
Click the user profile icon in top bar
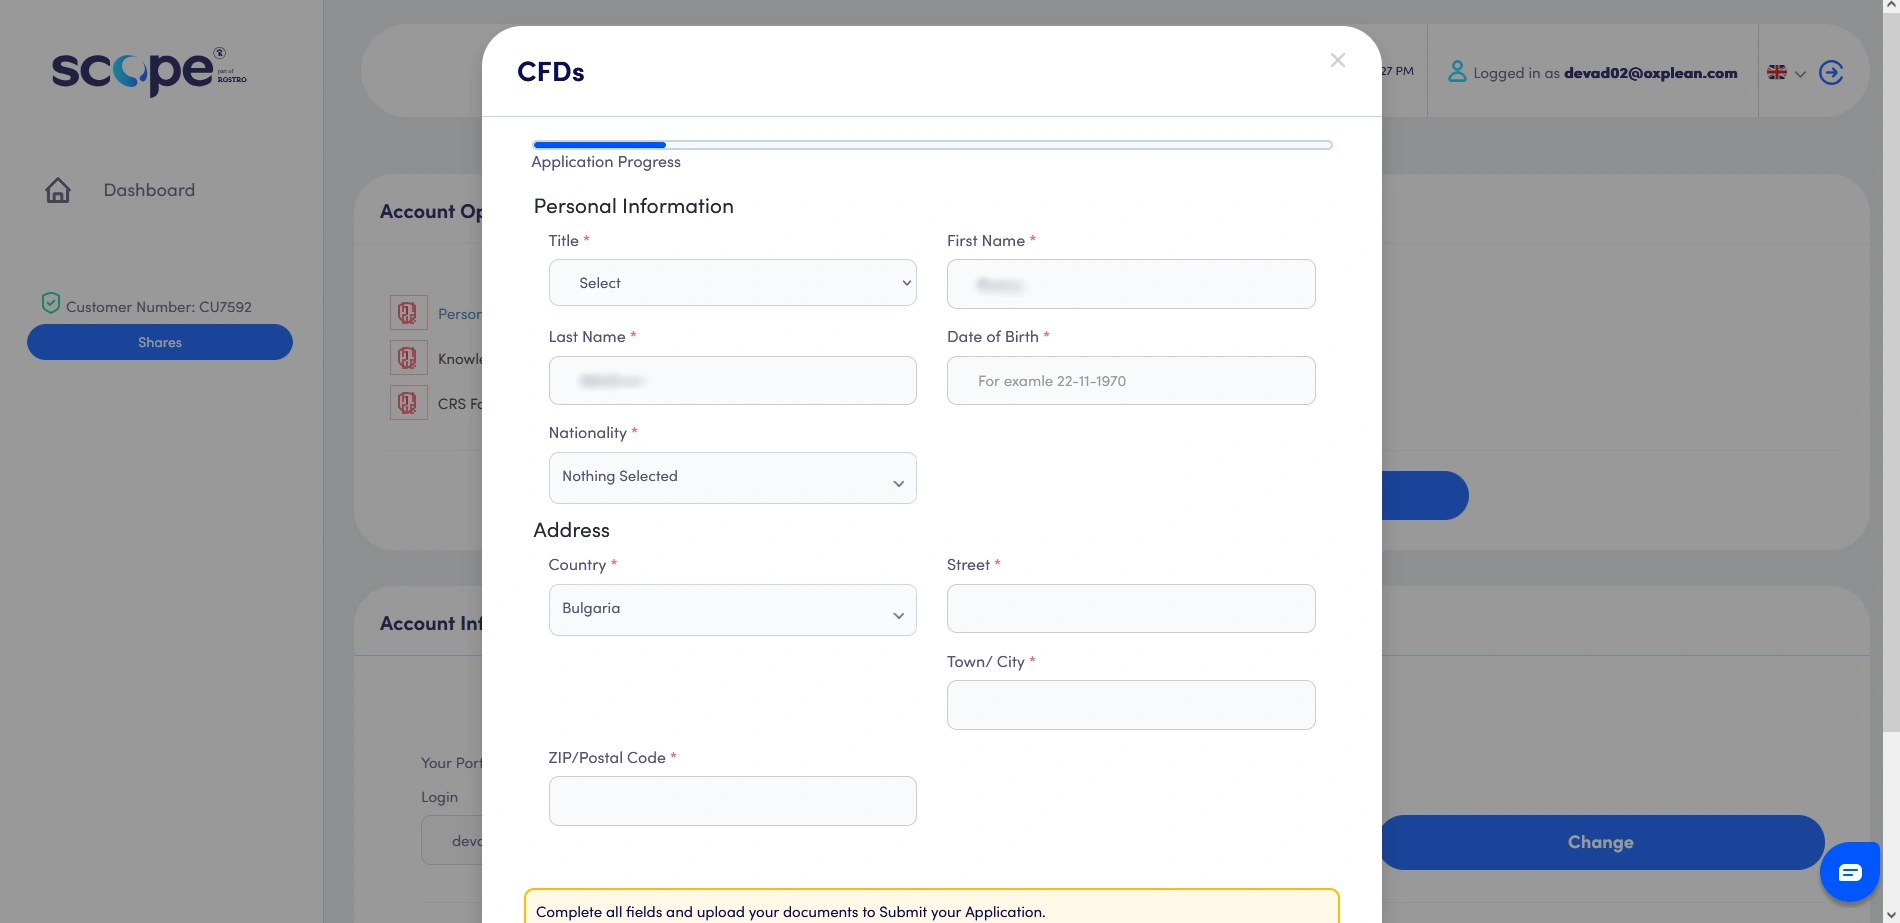(x=1456, y=71)
